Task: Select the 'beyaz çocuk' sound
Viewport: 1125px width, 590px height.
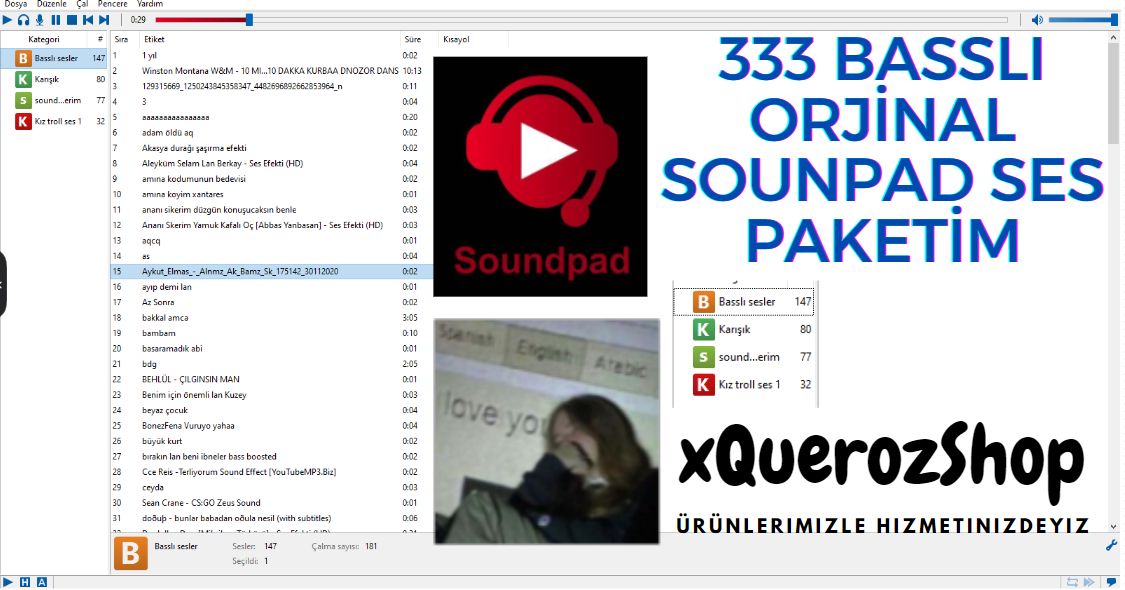Action: [x=272, y=411]
